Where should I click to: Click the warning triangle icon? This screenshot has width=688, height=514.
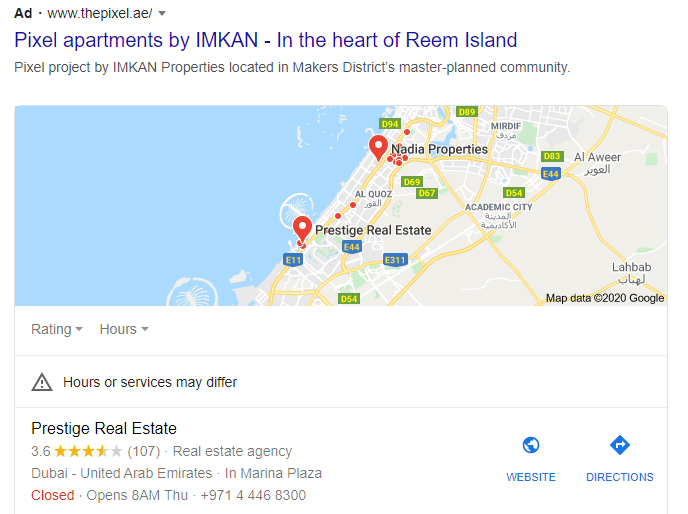click(x=42, y=382)
